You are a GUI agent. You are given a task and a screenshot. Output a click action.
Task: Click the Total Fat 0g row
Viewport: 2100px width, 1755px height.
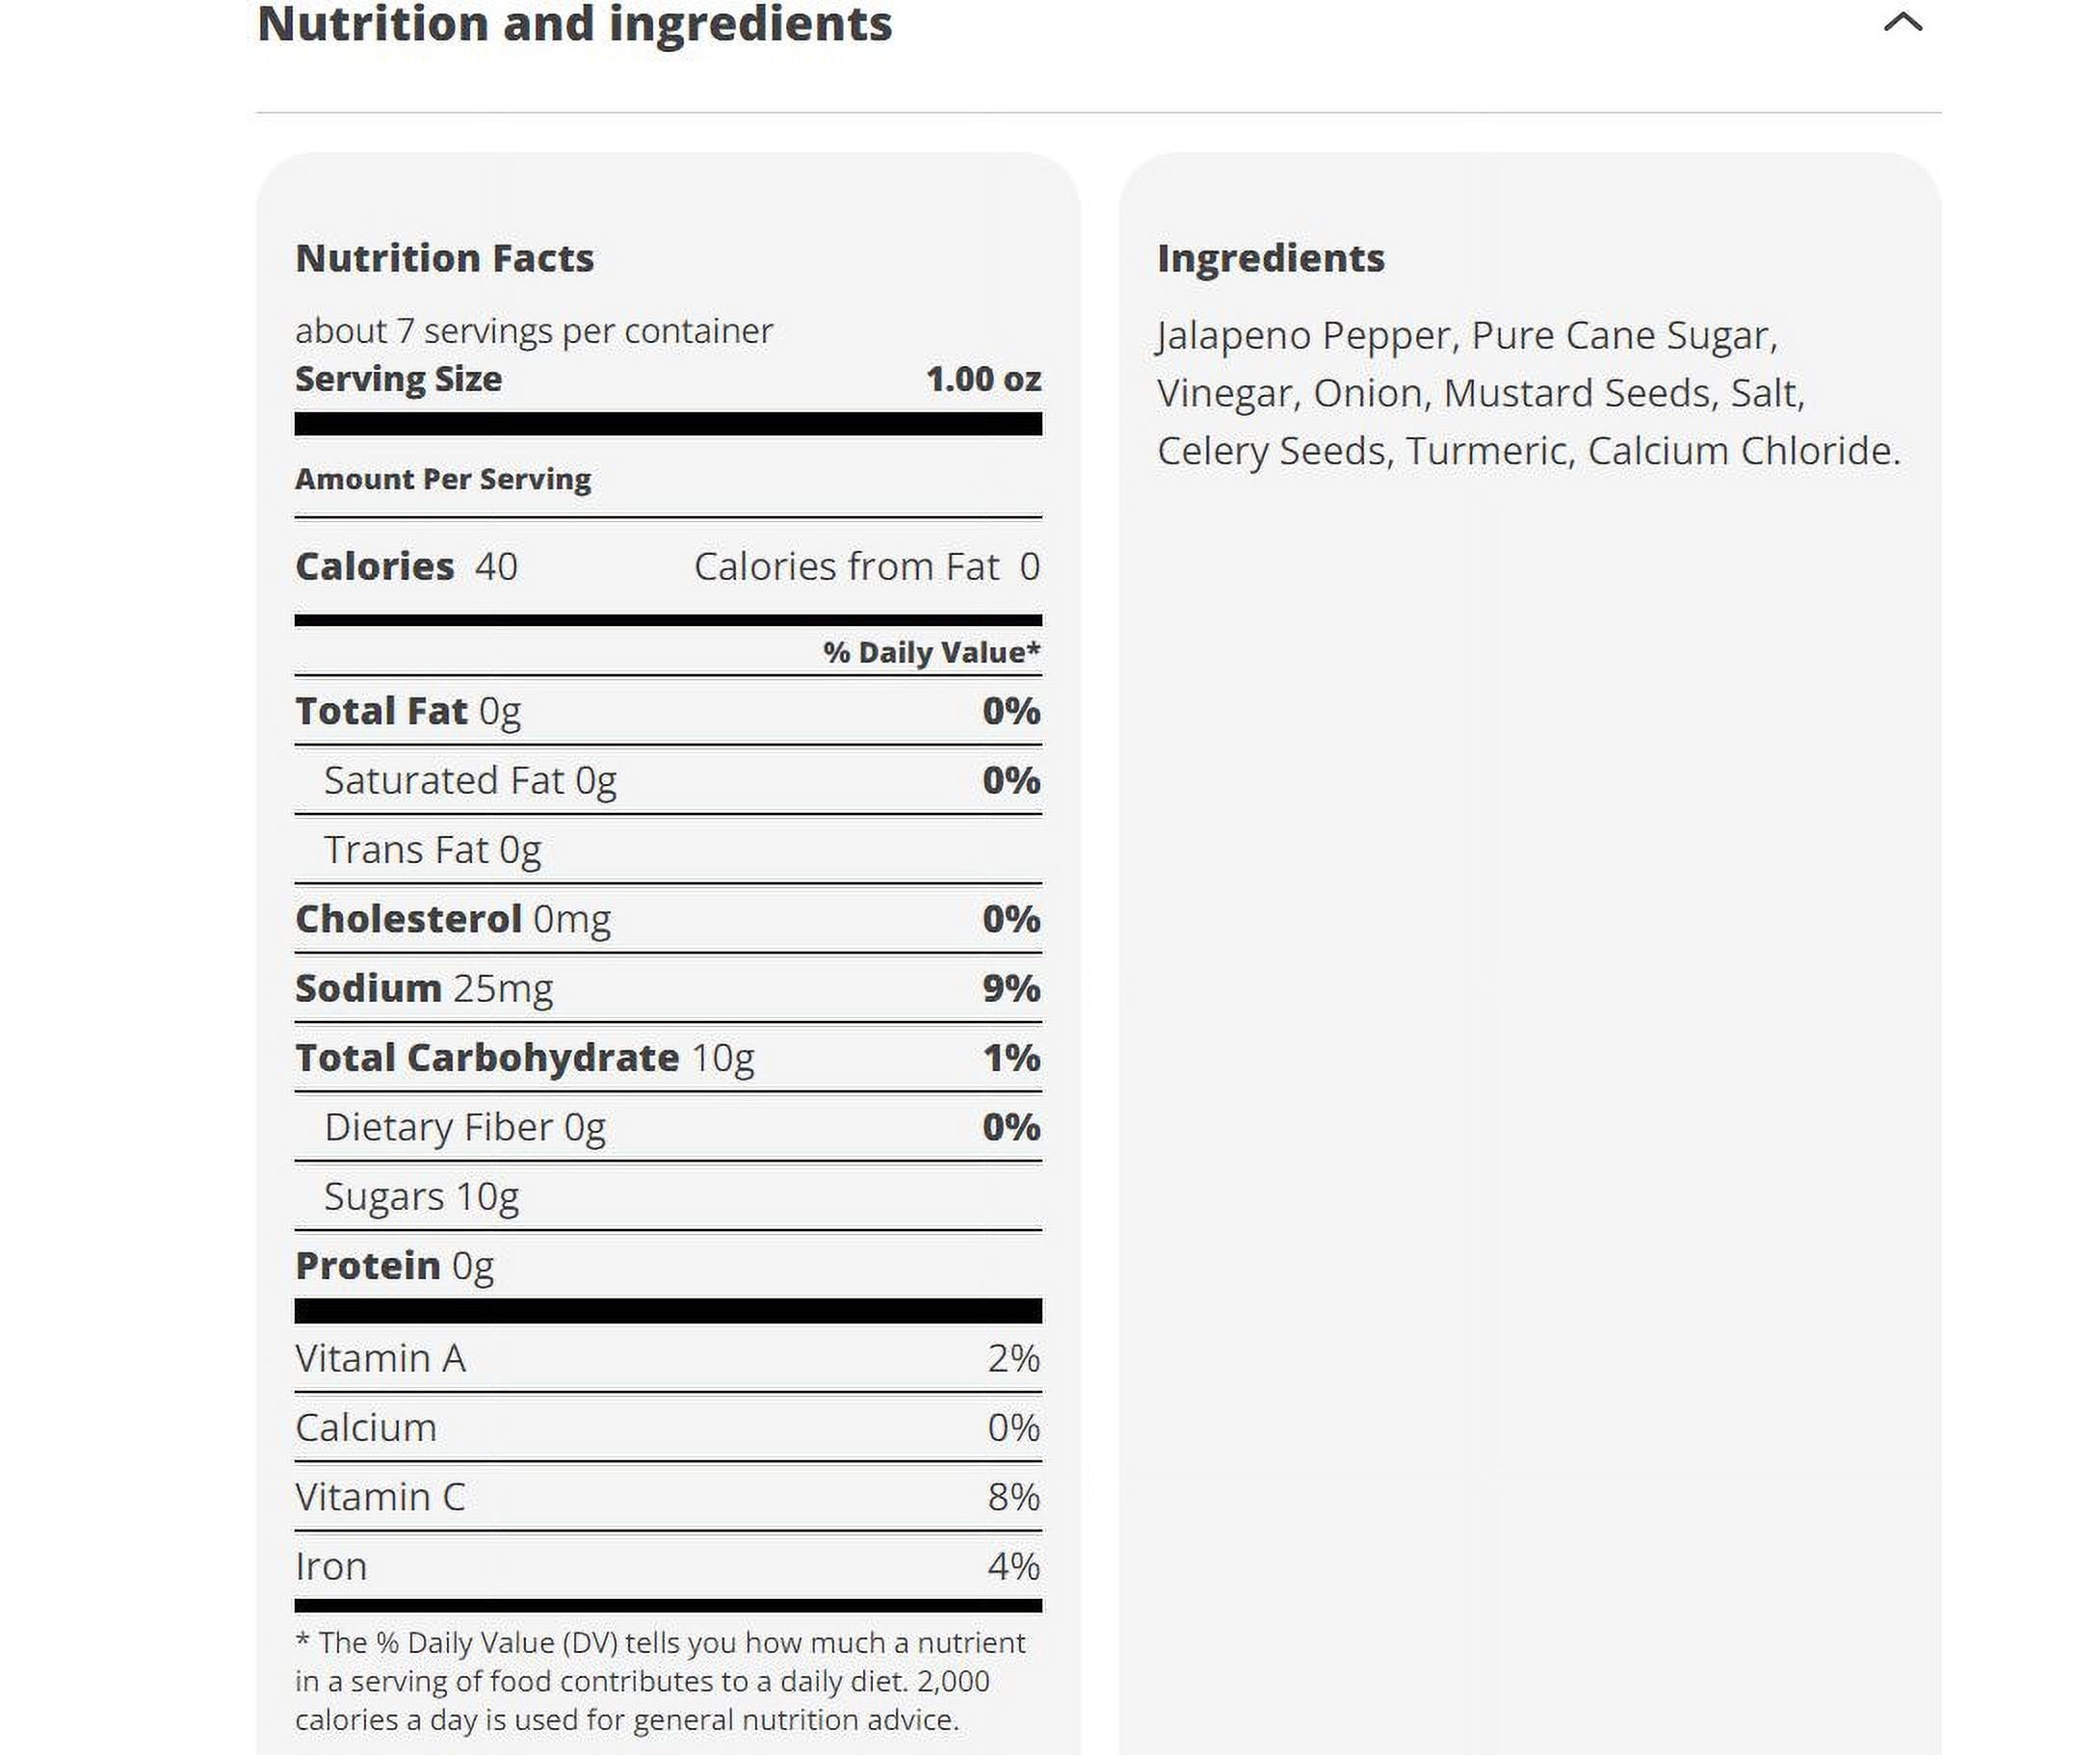pyautogui.click(x=668, y=711)
